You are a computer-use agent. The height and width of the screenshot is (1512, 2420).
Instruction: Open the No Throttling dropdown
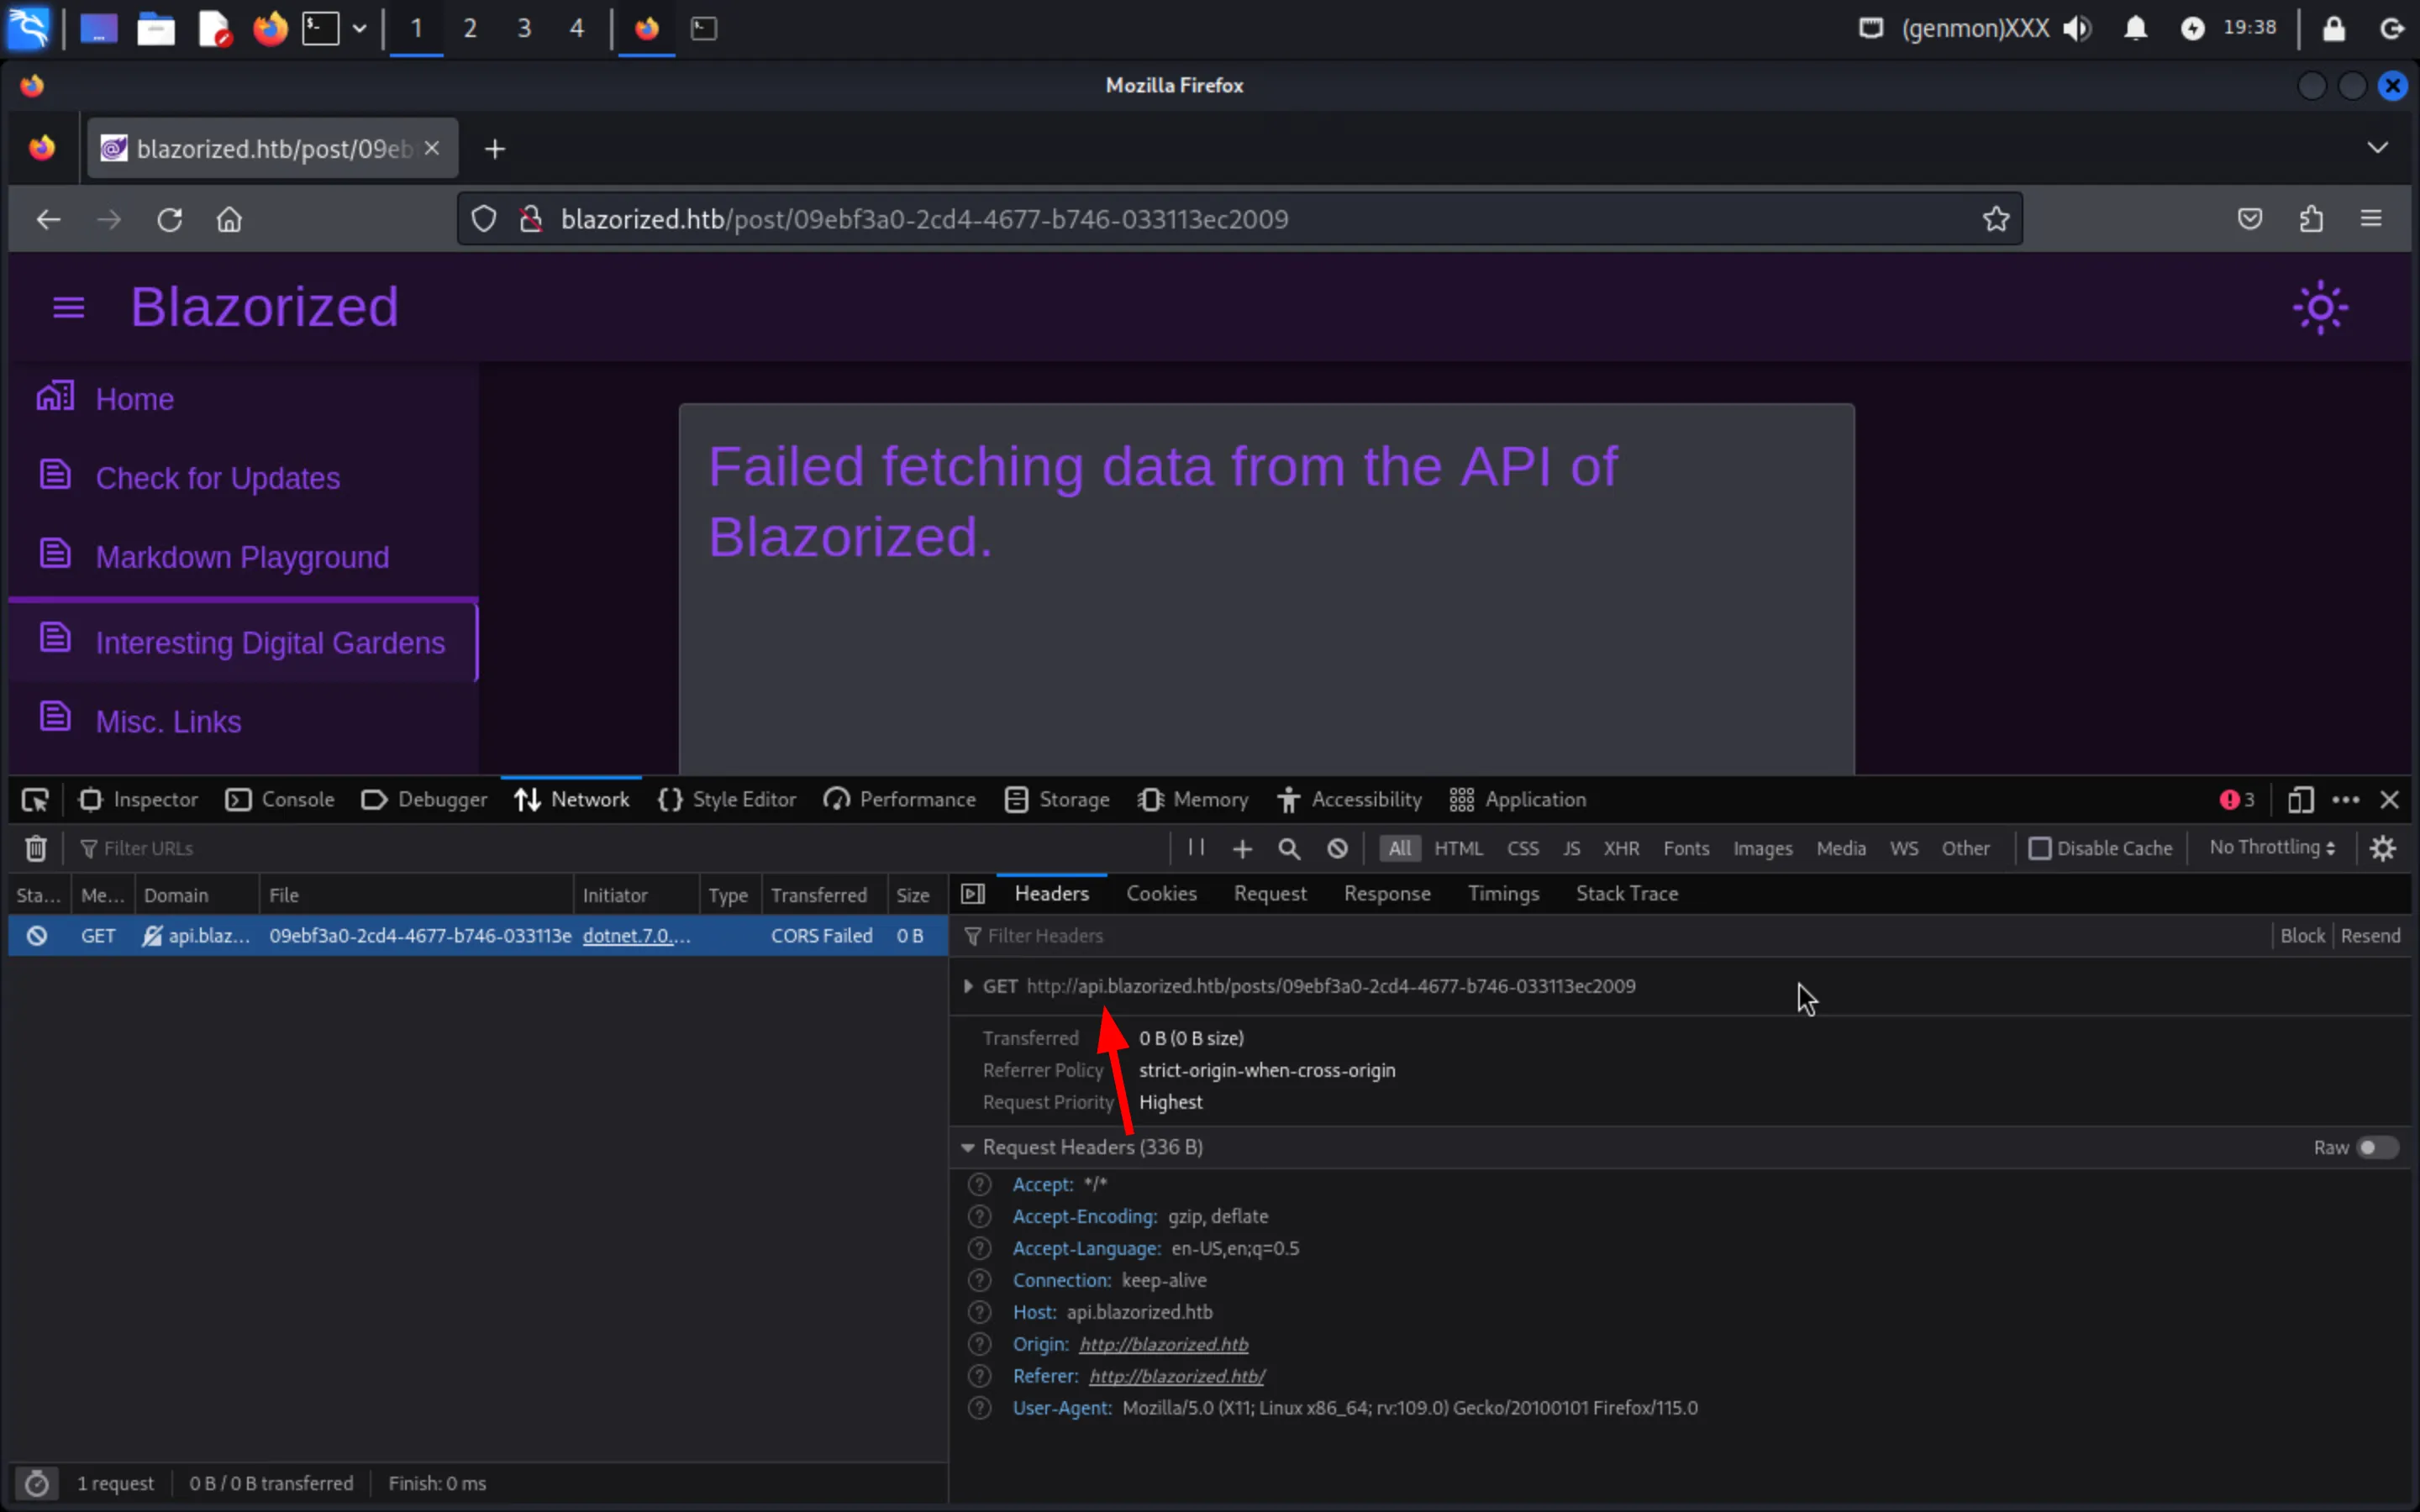click(2272, 847)
